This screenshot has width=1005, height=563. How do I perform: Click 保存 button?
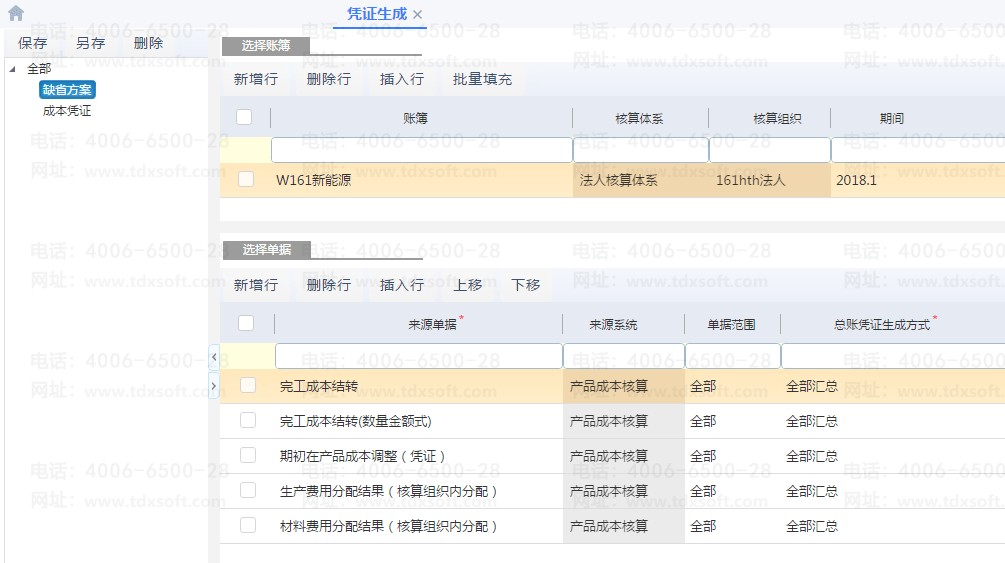coord(33,43)
